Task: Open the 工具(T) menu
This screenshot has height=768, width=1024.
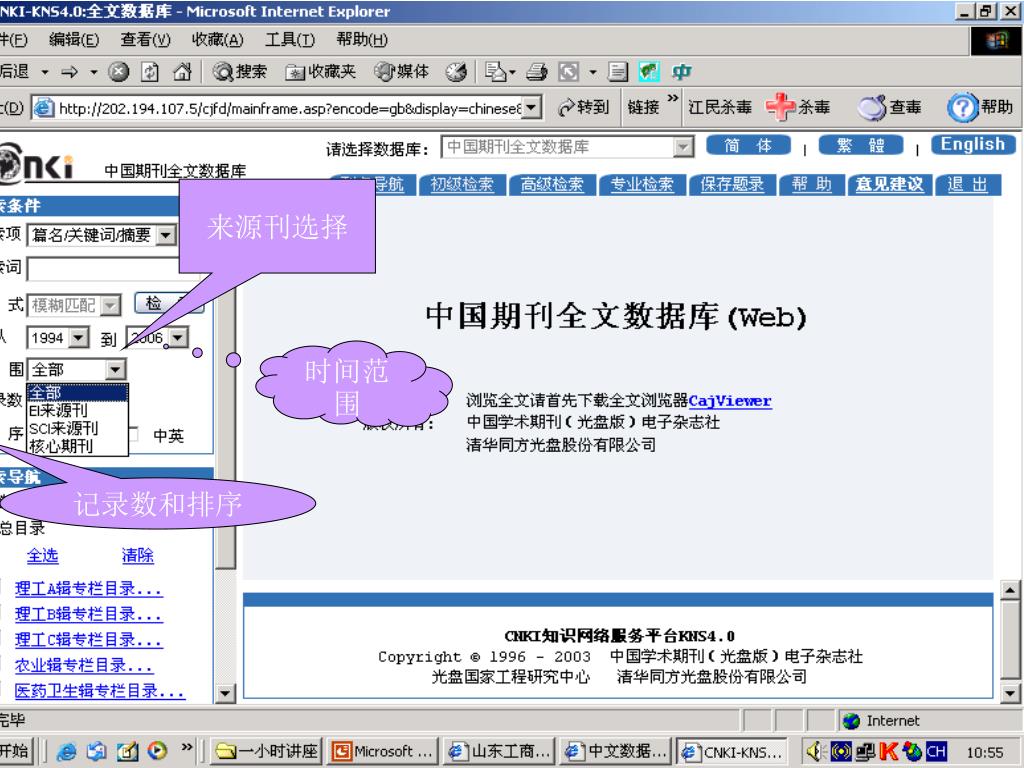Action: (x=289, y=40)
